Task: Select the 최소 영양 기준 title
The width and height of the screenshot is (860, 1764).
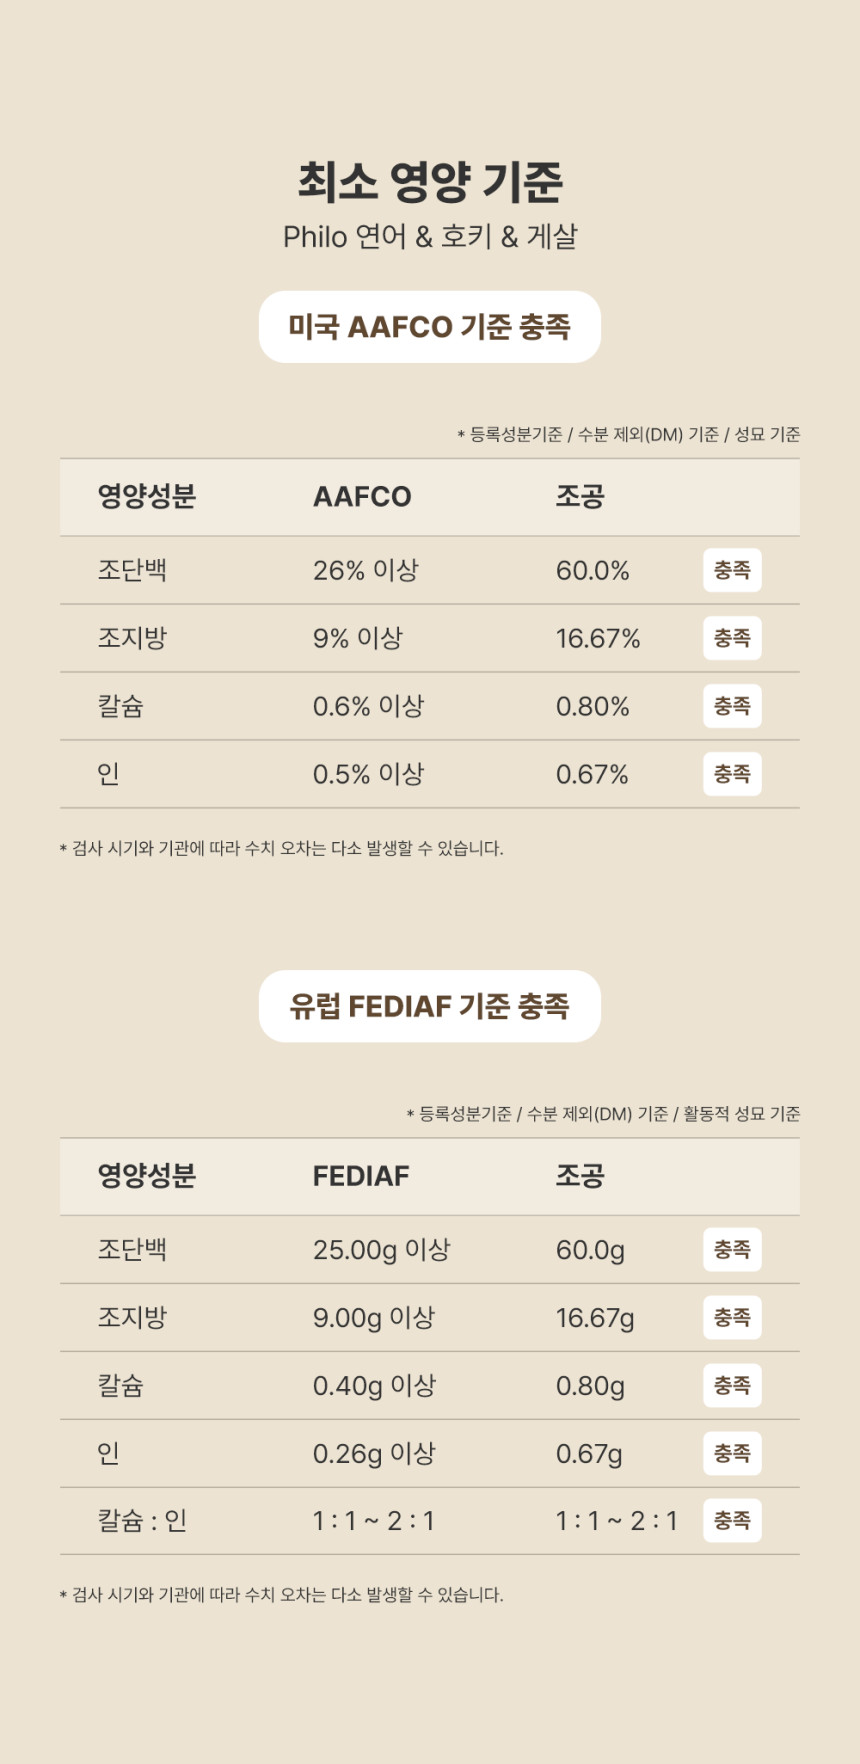Action: coord(430,181)
